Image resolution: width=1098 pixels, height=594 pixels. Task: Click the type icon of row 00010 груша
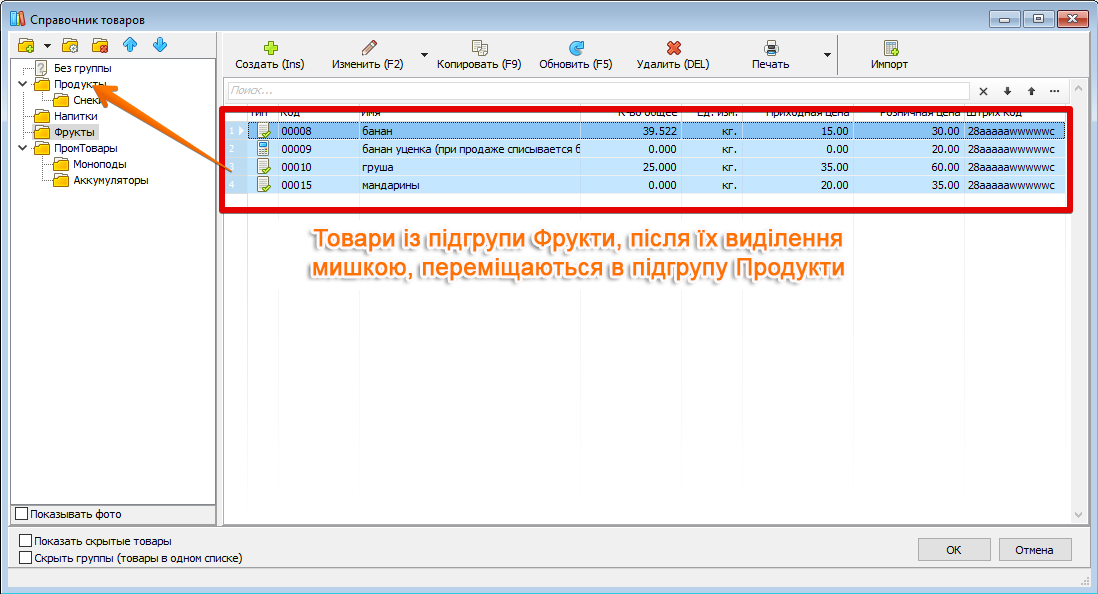[263, 167]
